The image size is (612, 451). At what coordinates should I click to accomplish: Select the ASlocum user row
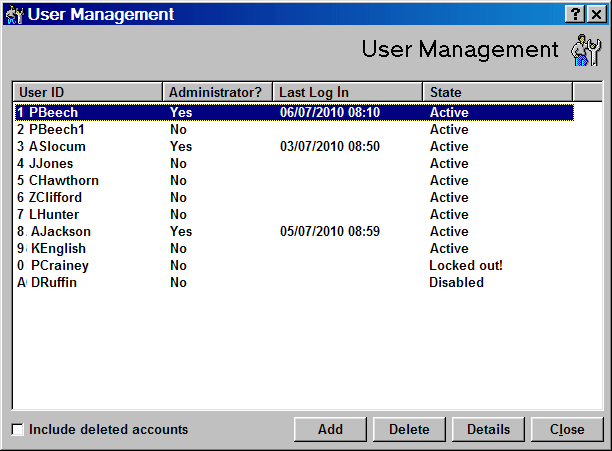[294, 146]
